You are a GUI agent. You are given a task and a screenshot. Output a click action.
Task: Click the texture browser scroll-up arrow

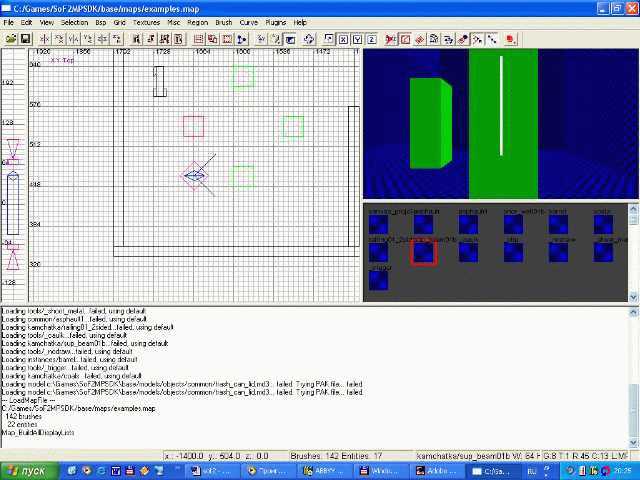pos(633,208)
